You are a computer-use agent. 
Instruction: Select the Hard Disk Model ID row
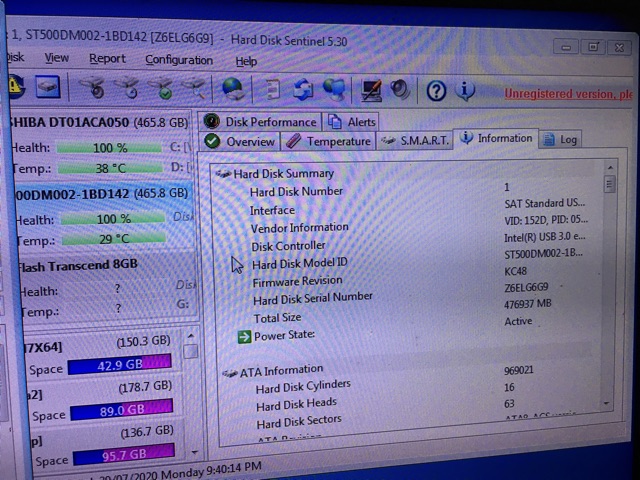[x=300, y=264]
